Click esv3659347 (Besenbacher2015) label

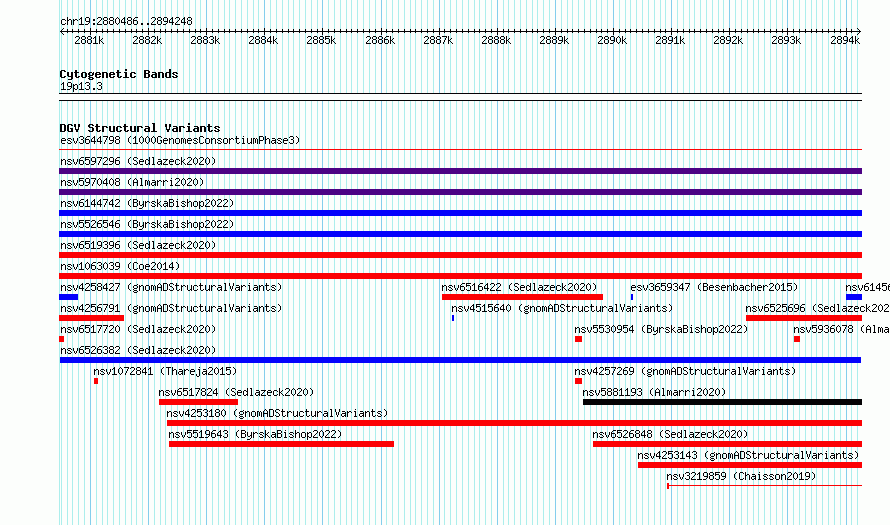tap(714, 287)
